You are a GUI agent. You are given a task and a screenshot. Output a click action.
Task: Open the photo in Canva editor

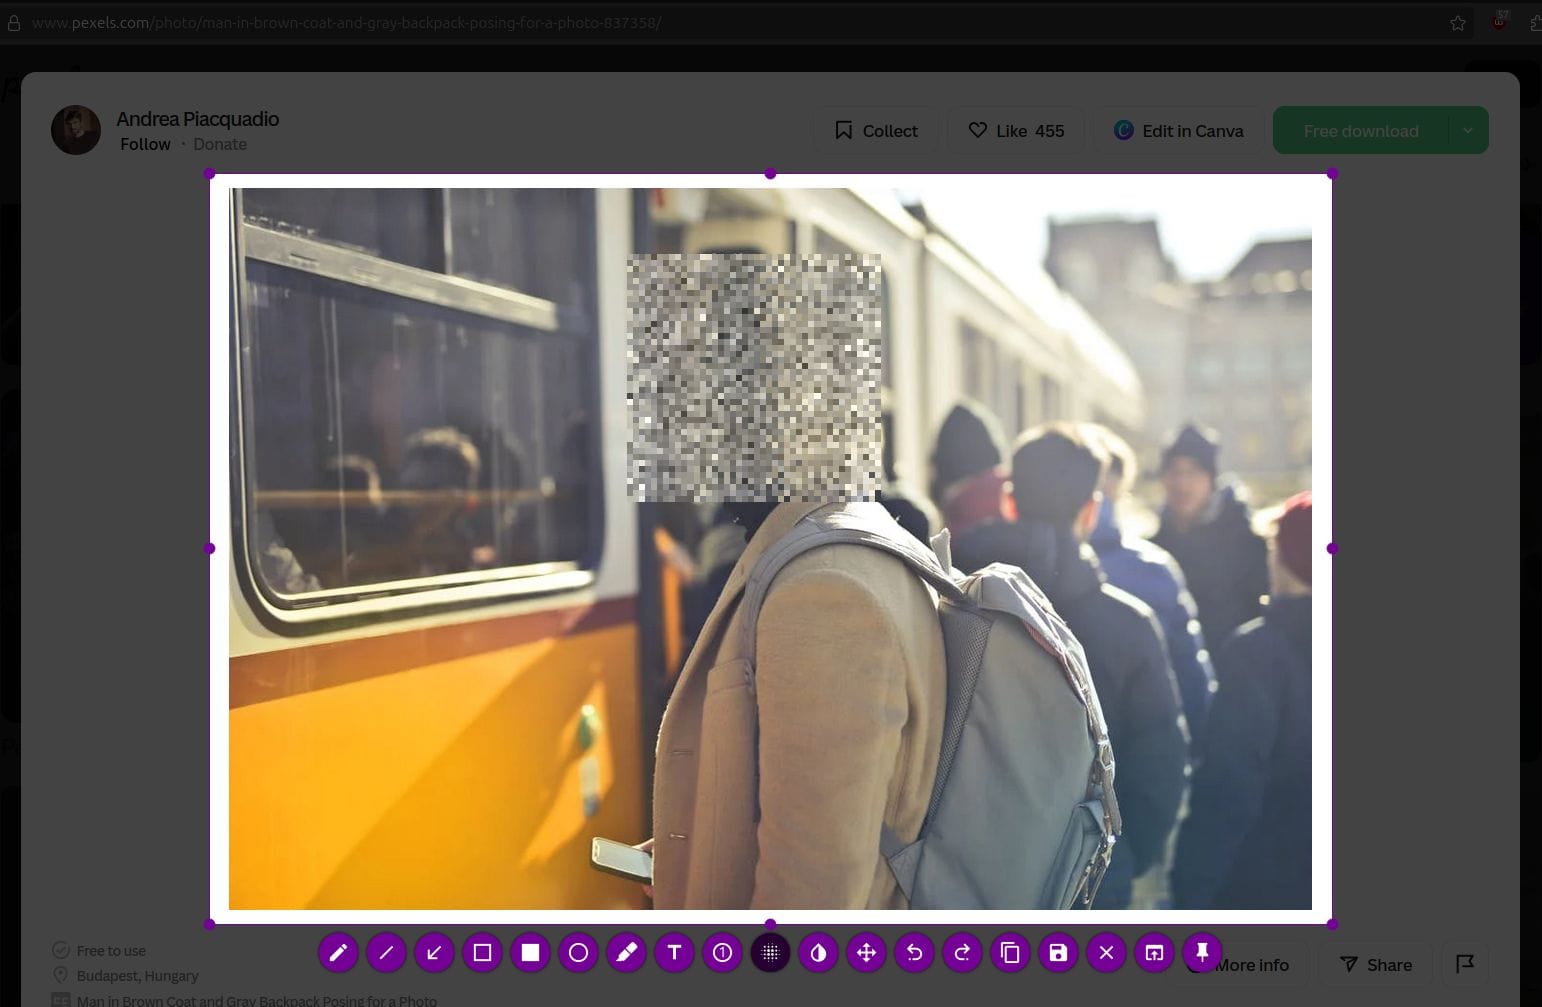(1178, 130)
